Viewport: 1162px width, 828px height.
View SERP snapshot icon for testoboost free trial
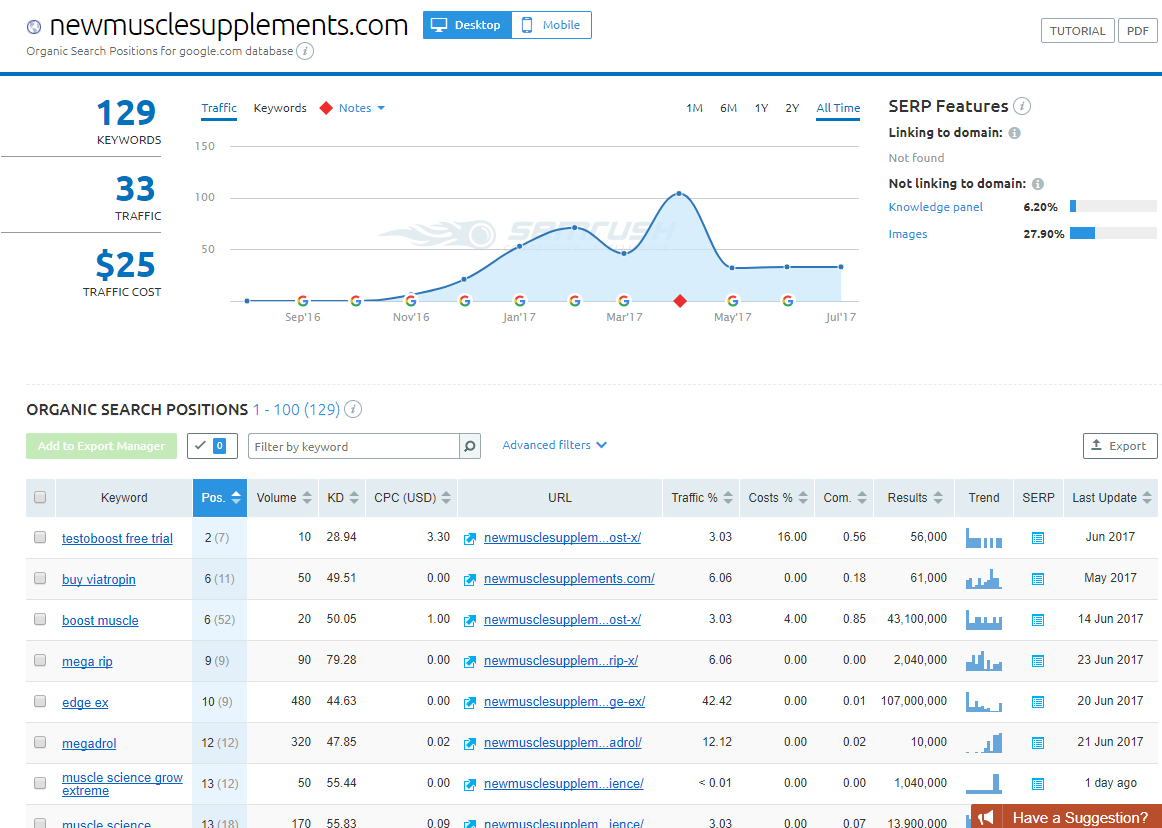pos(1038,538)
